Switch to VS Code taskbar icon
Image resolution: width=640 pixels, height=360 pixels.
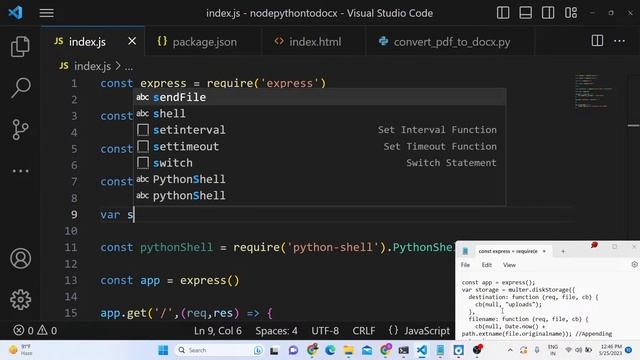pos(422,350)
